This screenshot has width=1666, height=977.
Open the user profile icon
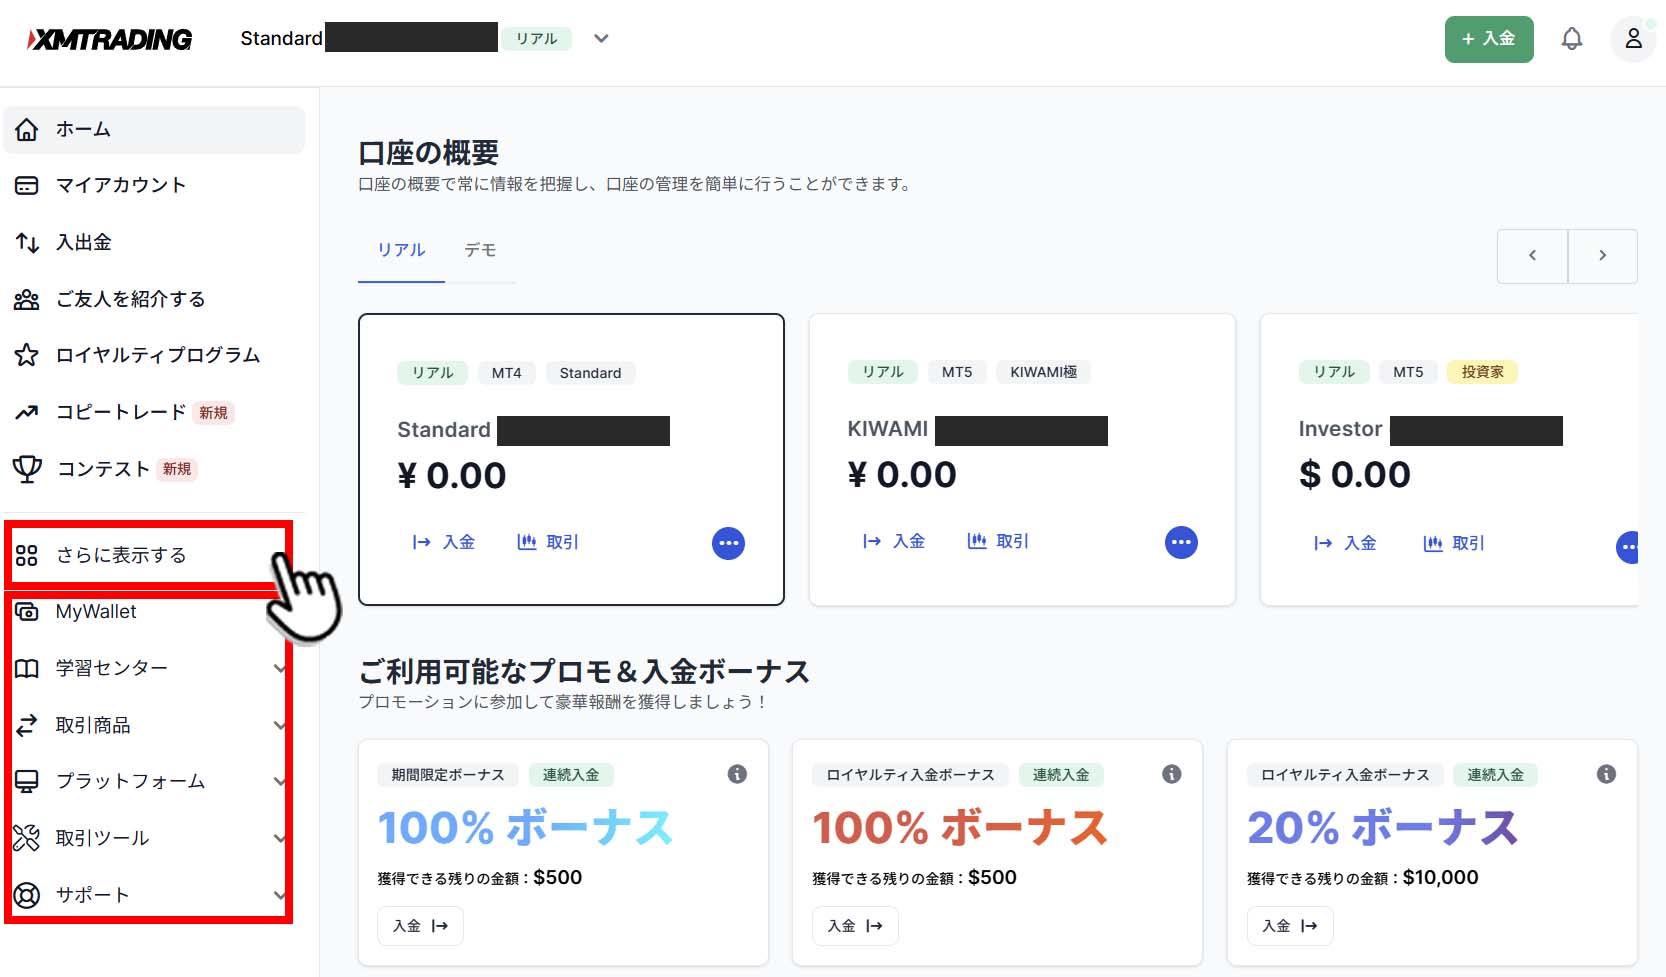point(1633,39)
